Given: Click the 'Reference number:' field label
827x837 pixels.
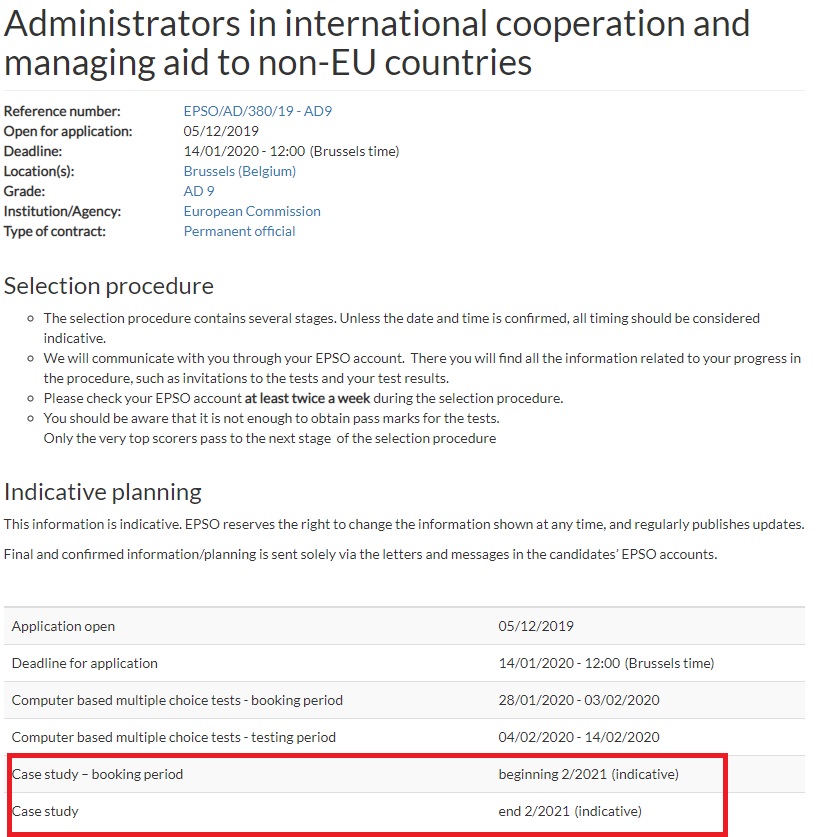Looking at the screenshot, I should point(62,111).
